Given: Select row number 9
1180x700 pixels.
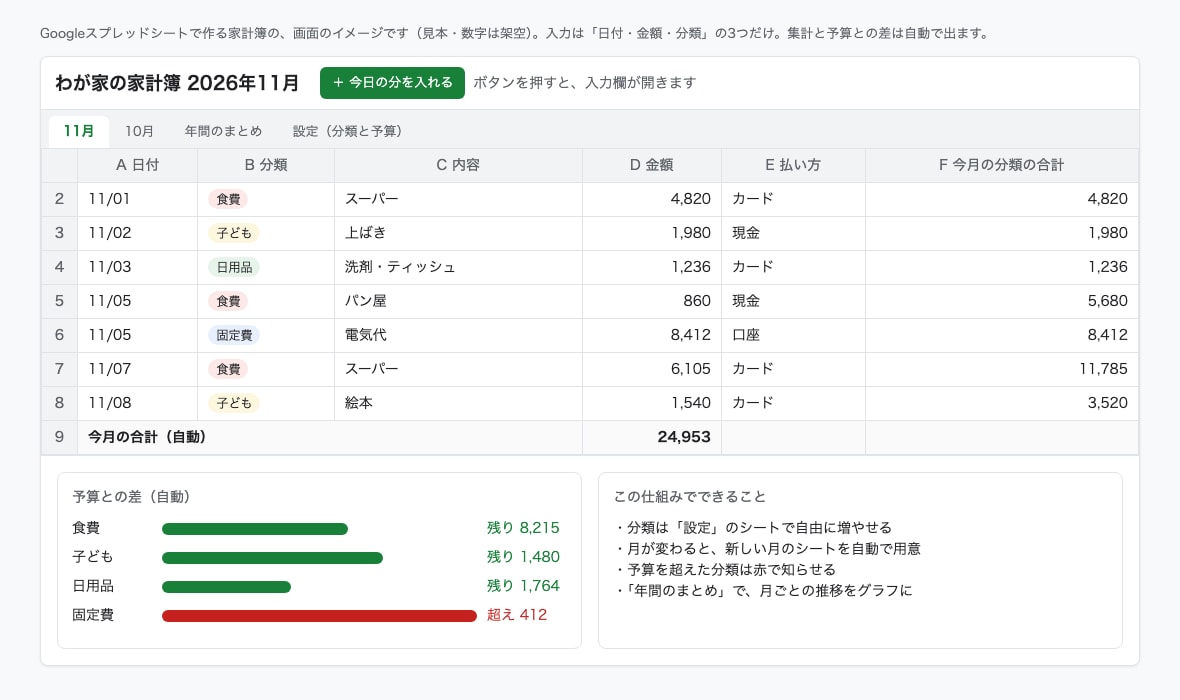Looking at the screenshot, I should pos(59,437).
